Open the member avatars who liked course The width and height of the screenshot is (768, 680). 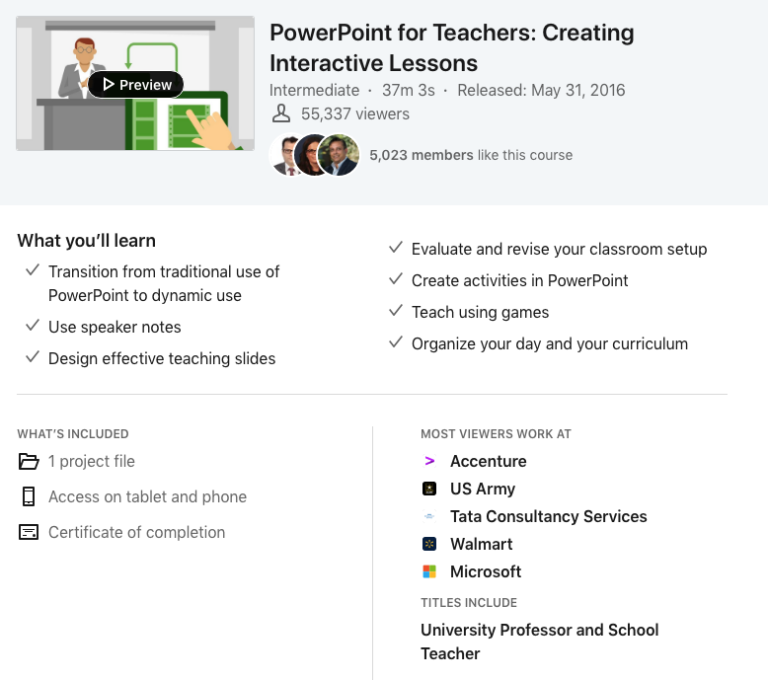314,155
